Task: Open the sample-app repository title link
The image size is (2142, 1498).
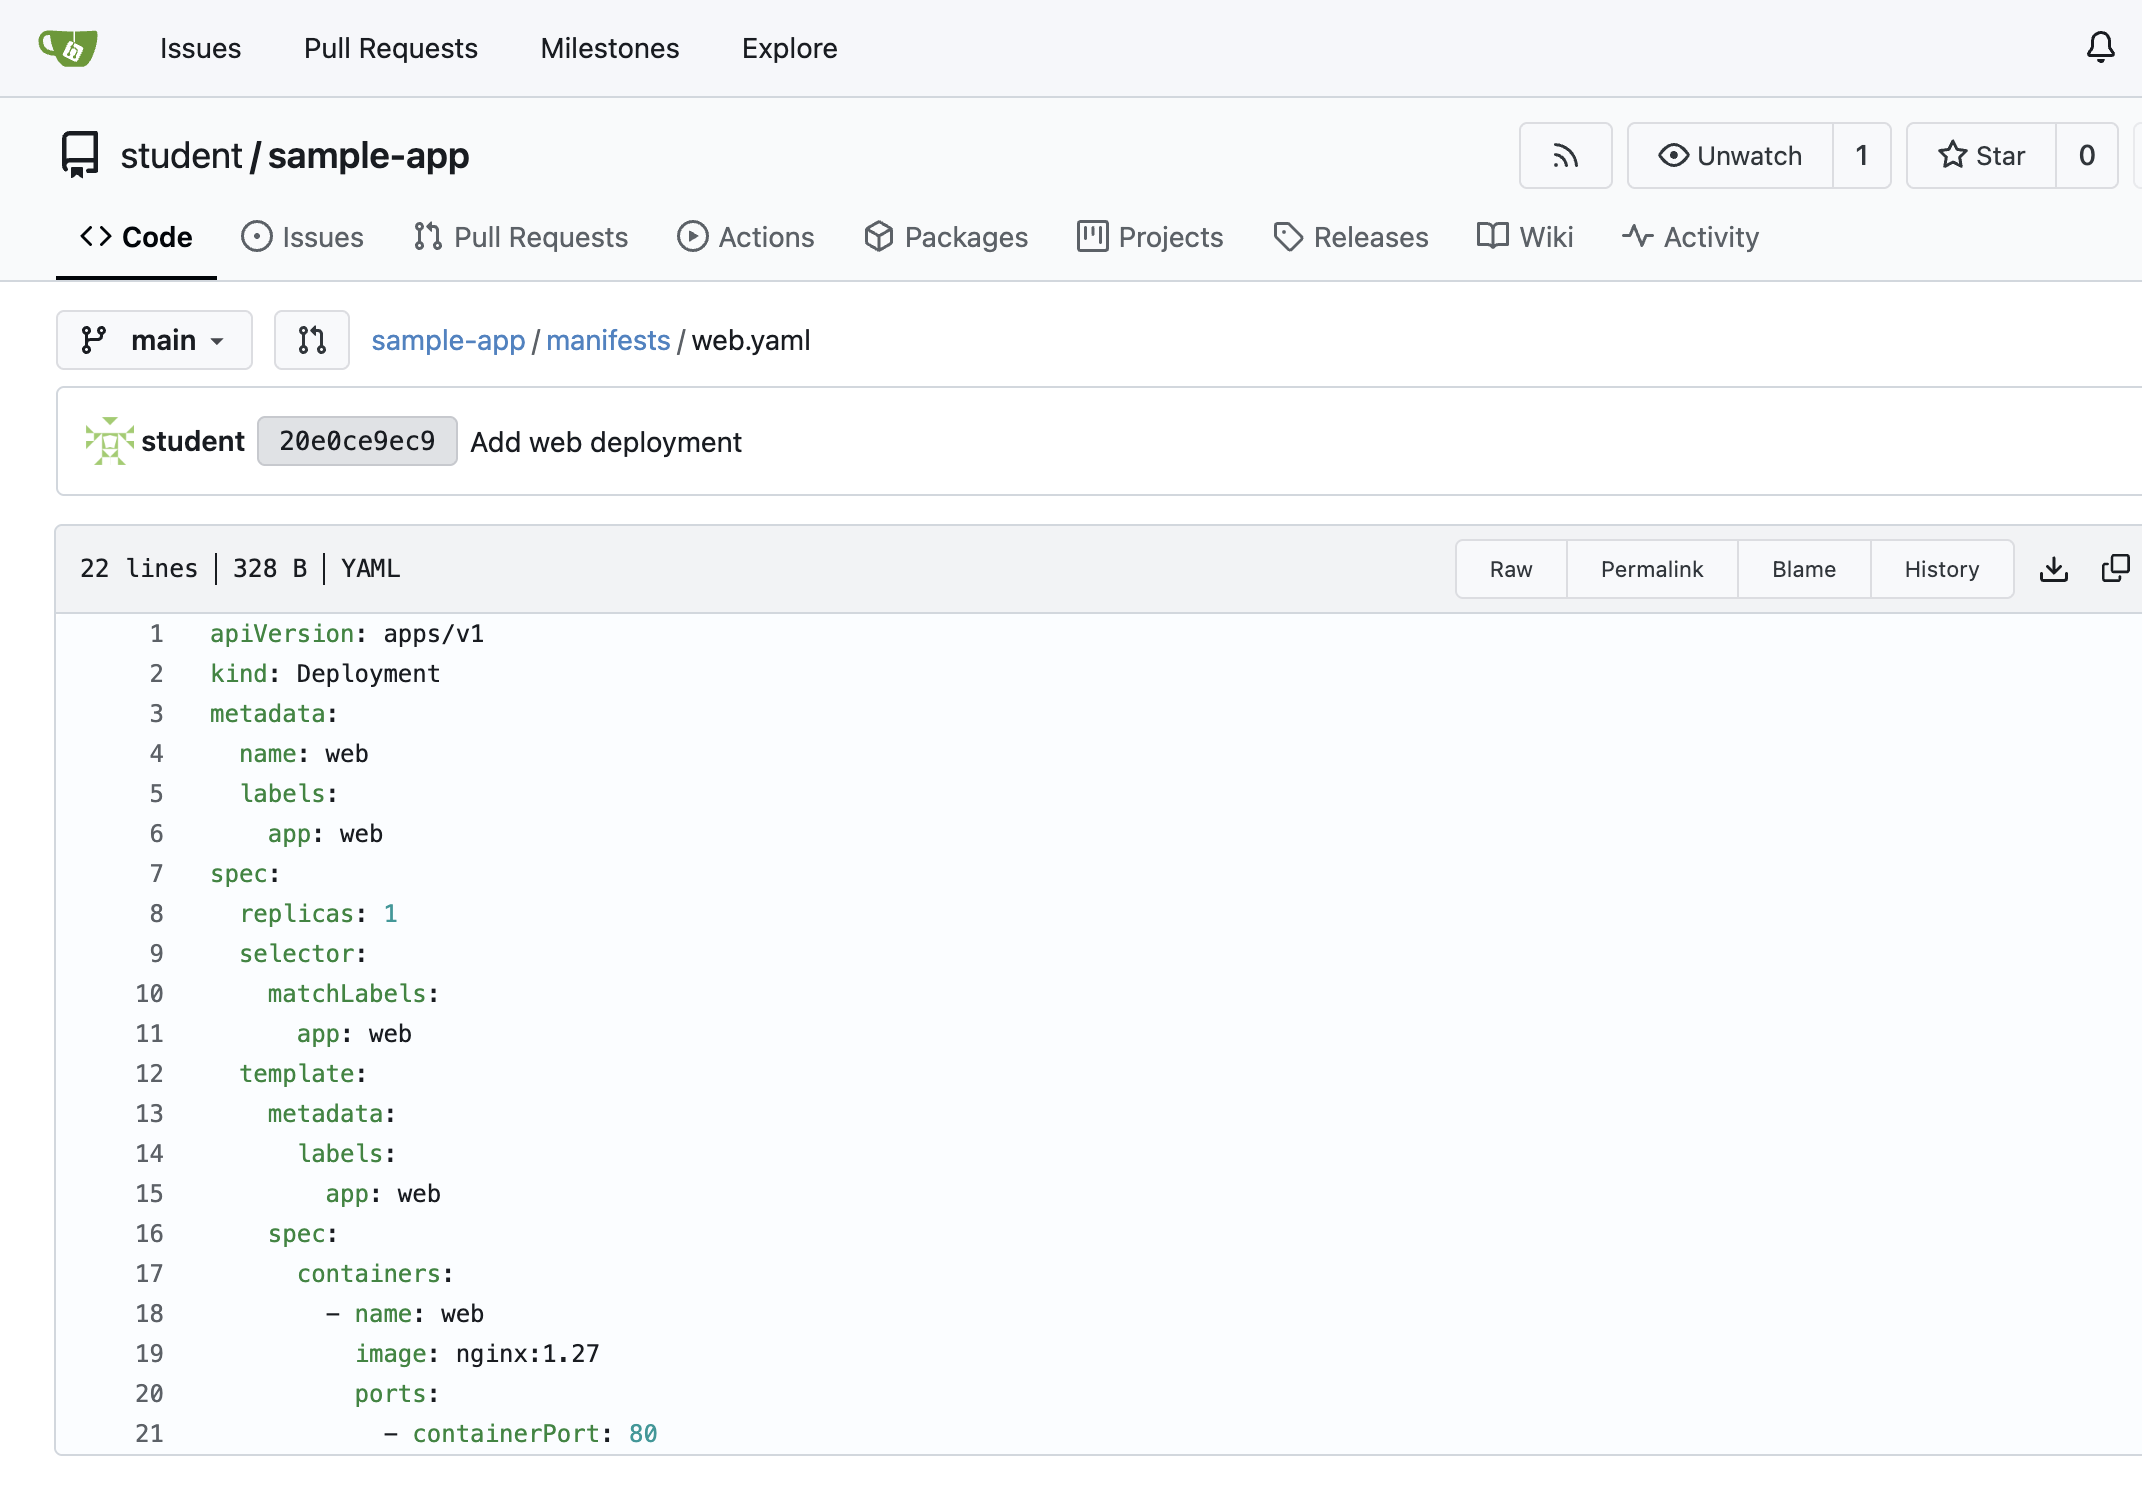Action: [368, 155]
